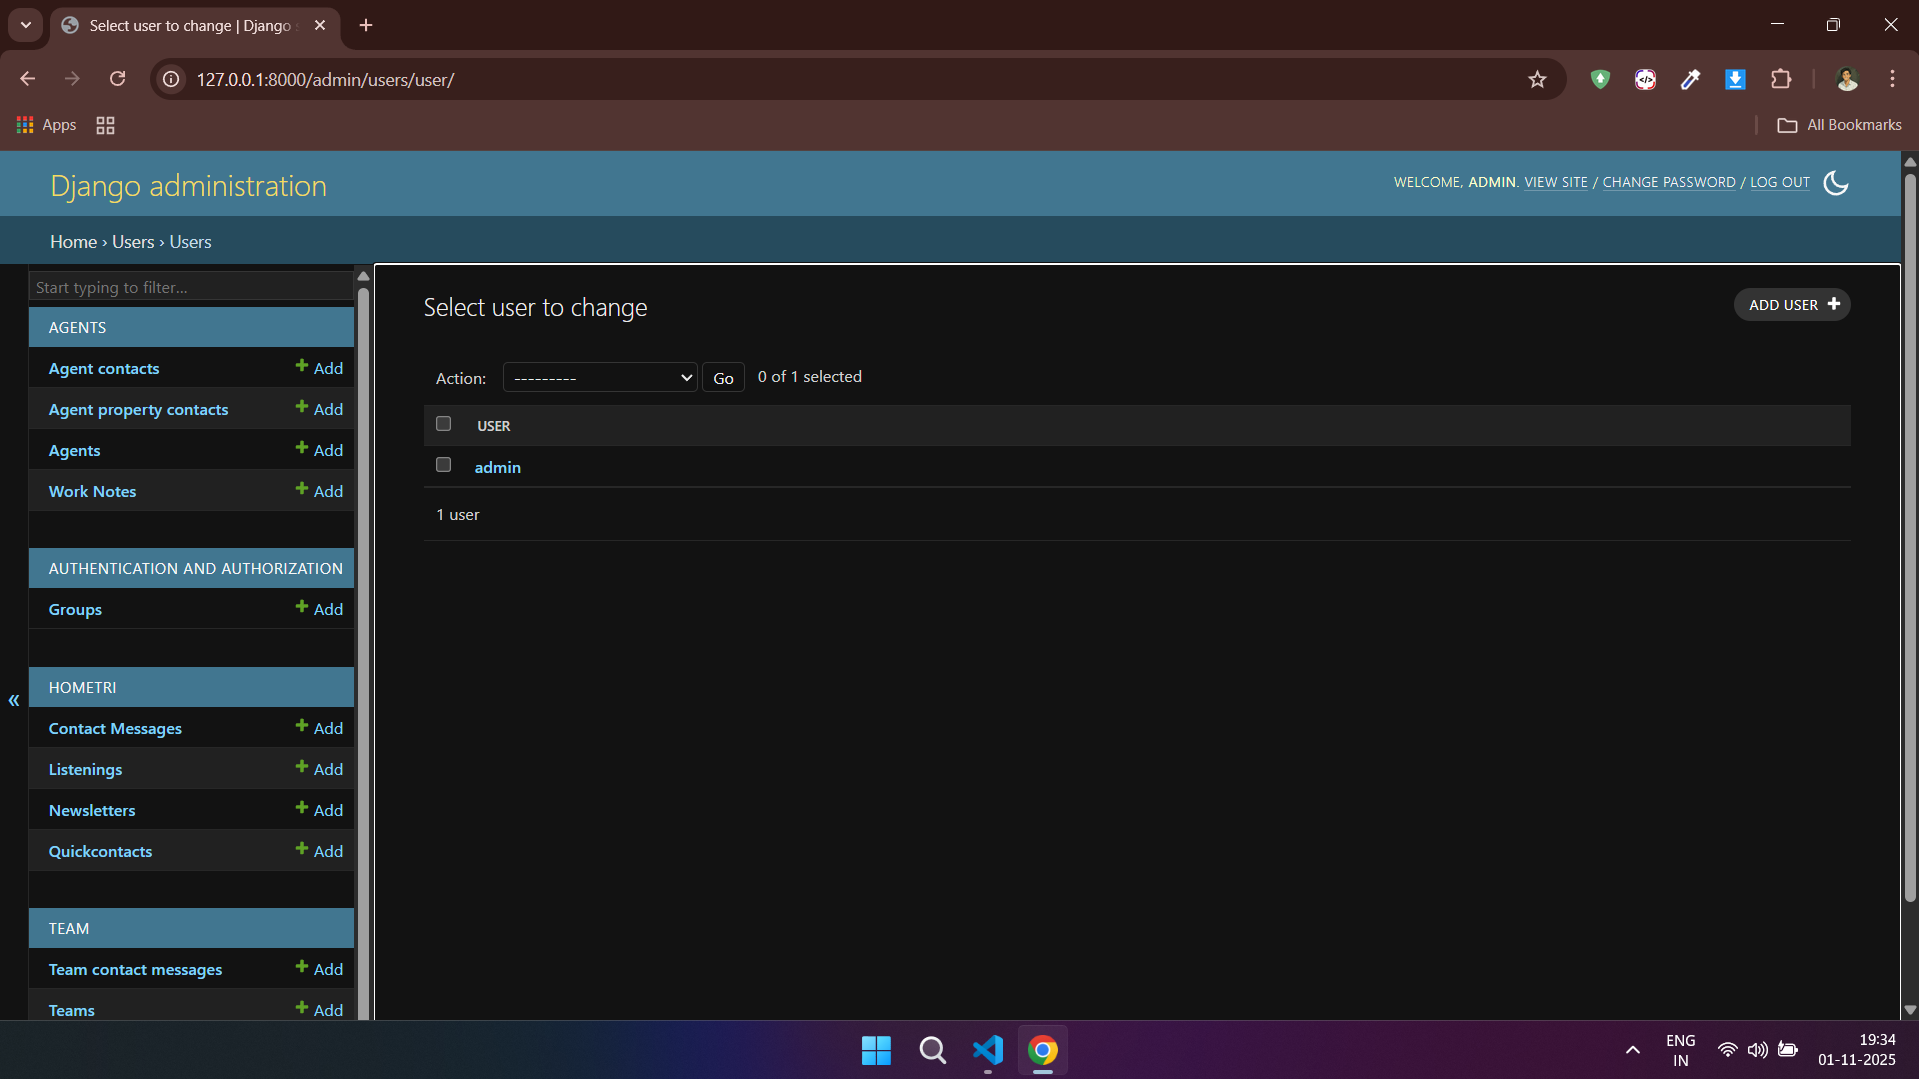Viewport: 1919px width, 1079px height.
Task: Open Quickcontacts in the sidebar
Action: pyautogui.click(x=100, y=852)
